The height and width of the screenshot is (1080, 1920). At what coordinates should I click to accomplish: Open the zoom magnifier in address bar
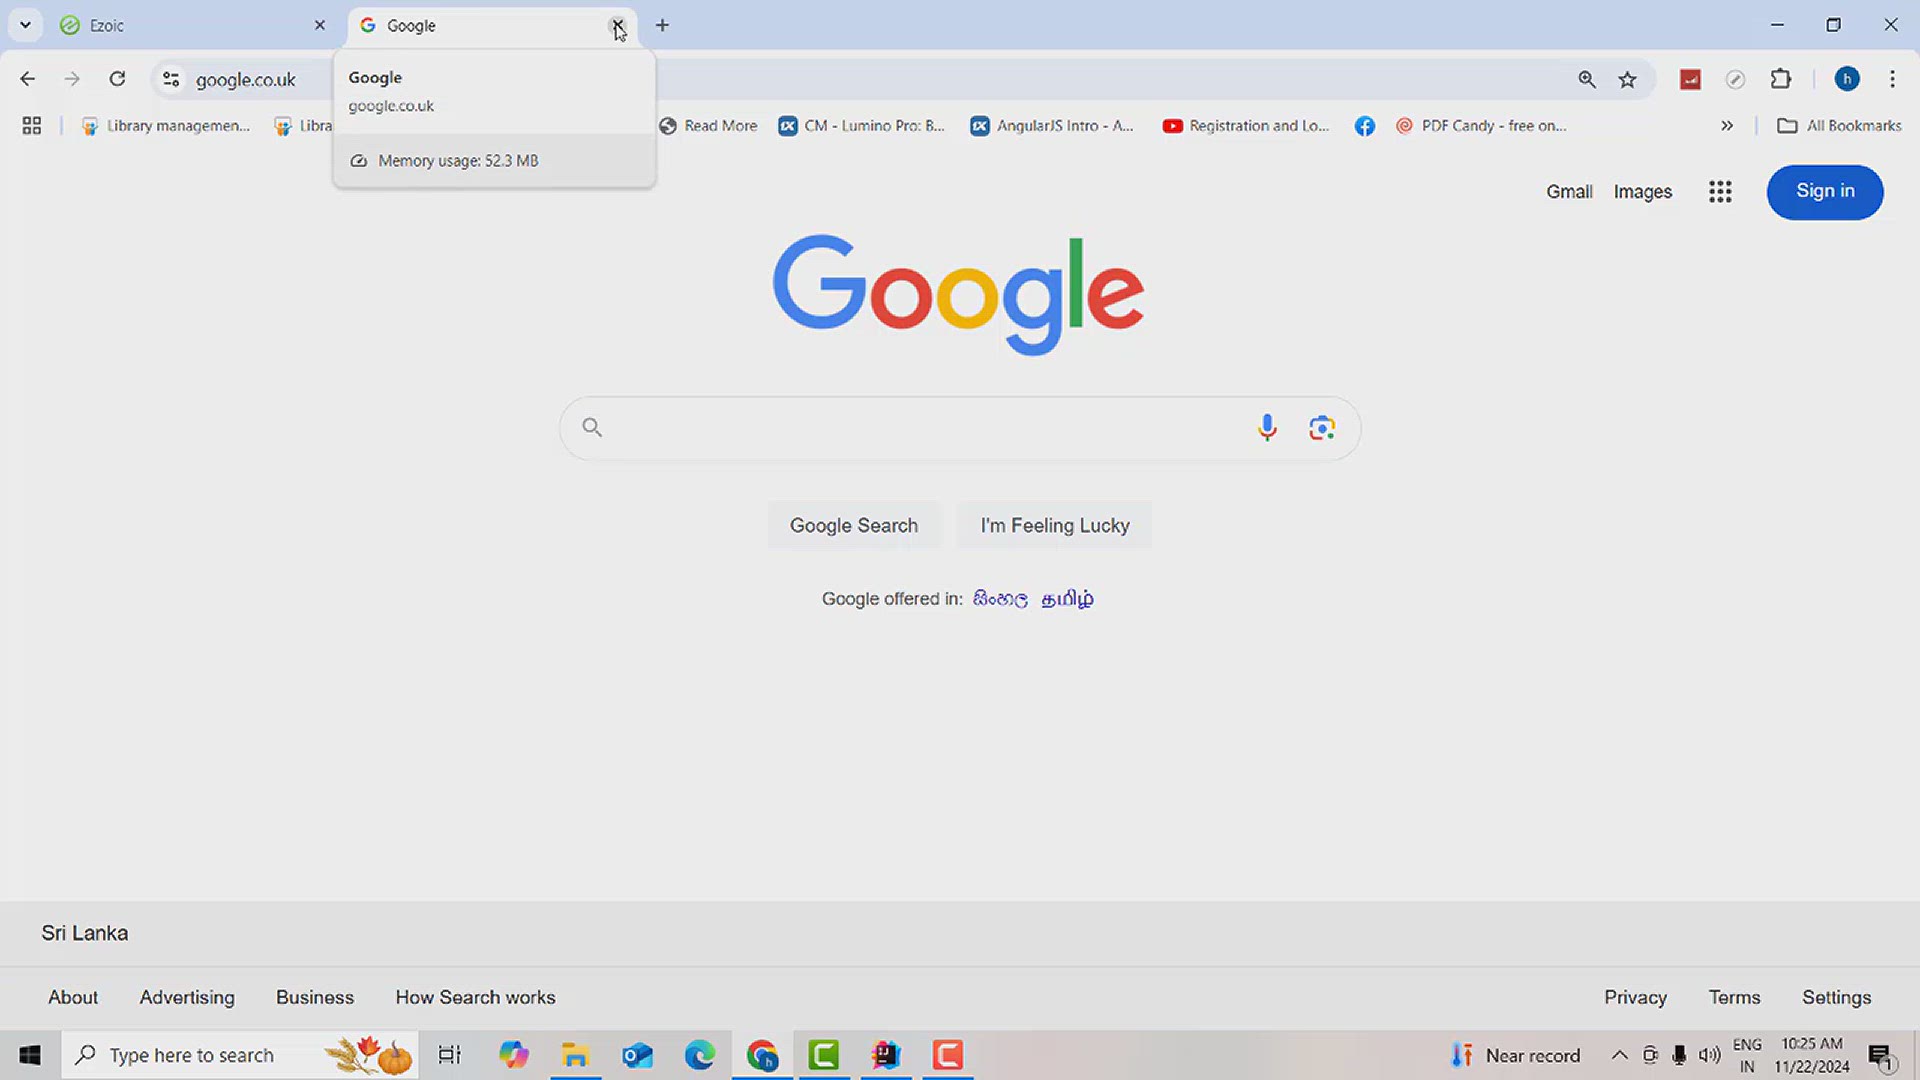pyautogui.click(x=1587, y=79)
